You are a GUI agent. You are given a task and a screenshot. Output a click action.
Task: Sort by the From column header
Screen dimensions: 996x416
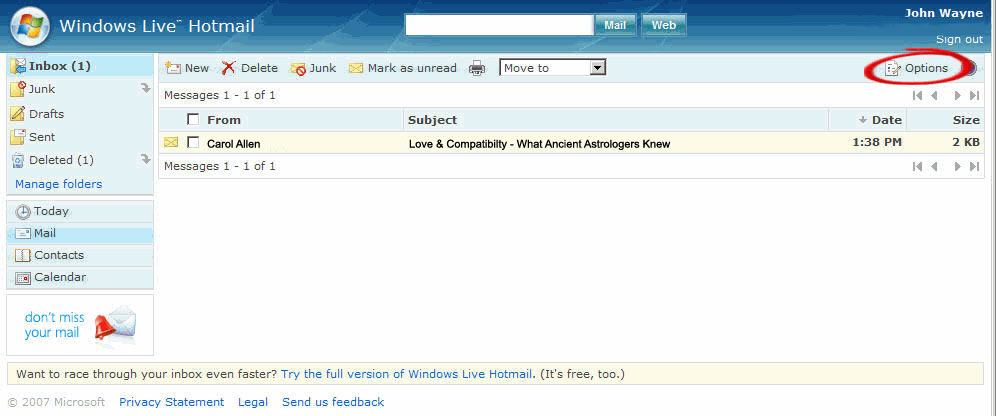coord(224,120)
